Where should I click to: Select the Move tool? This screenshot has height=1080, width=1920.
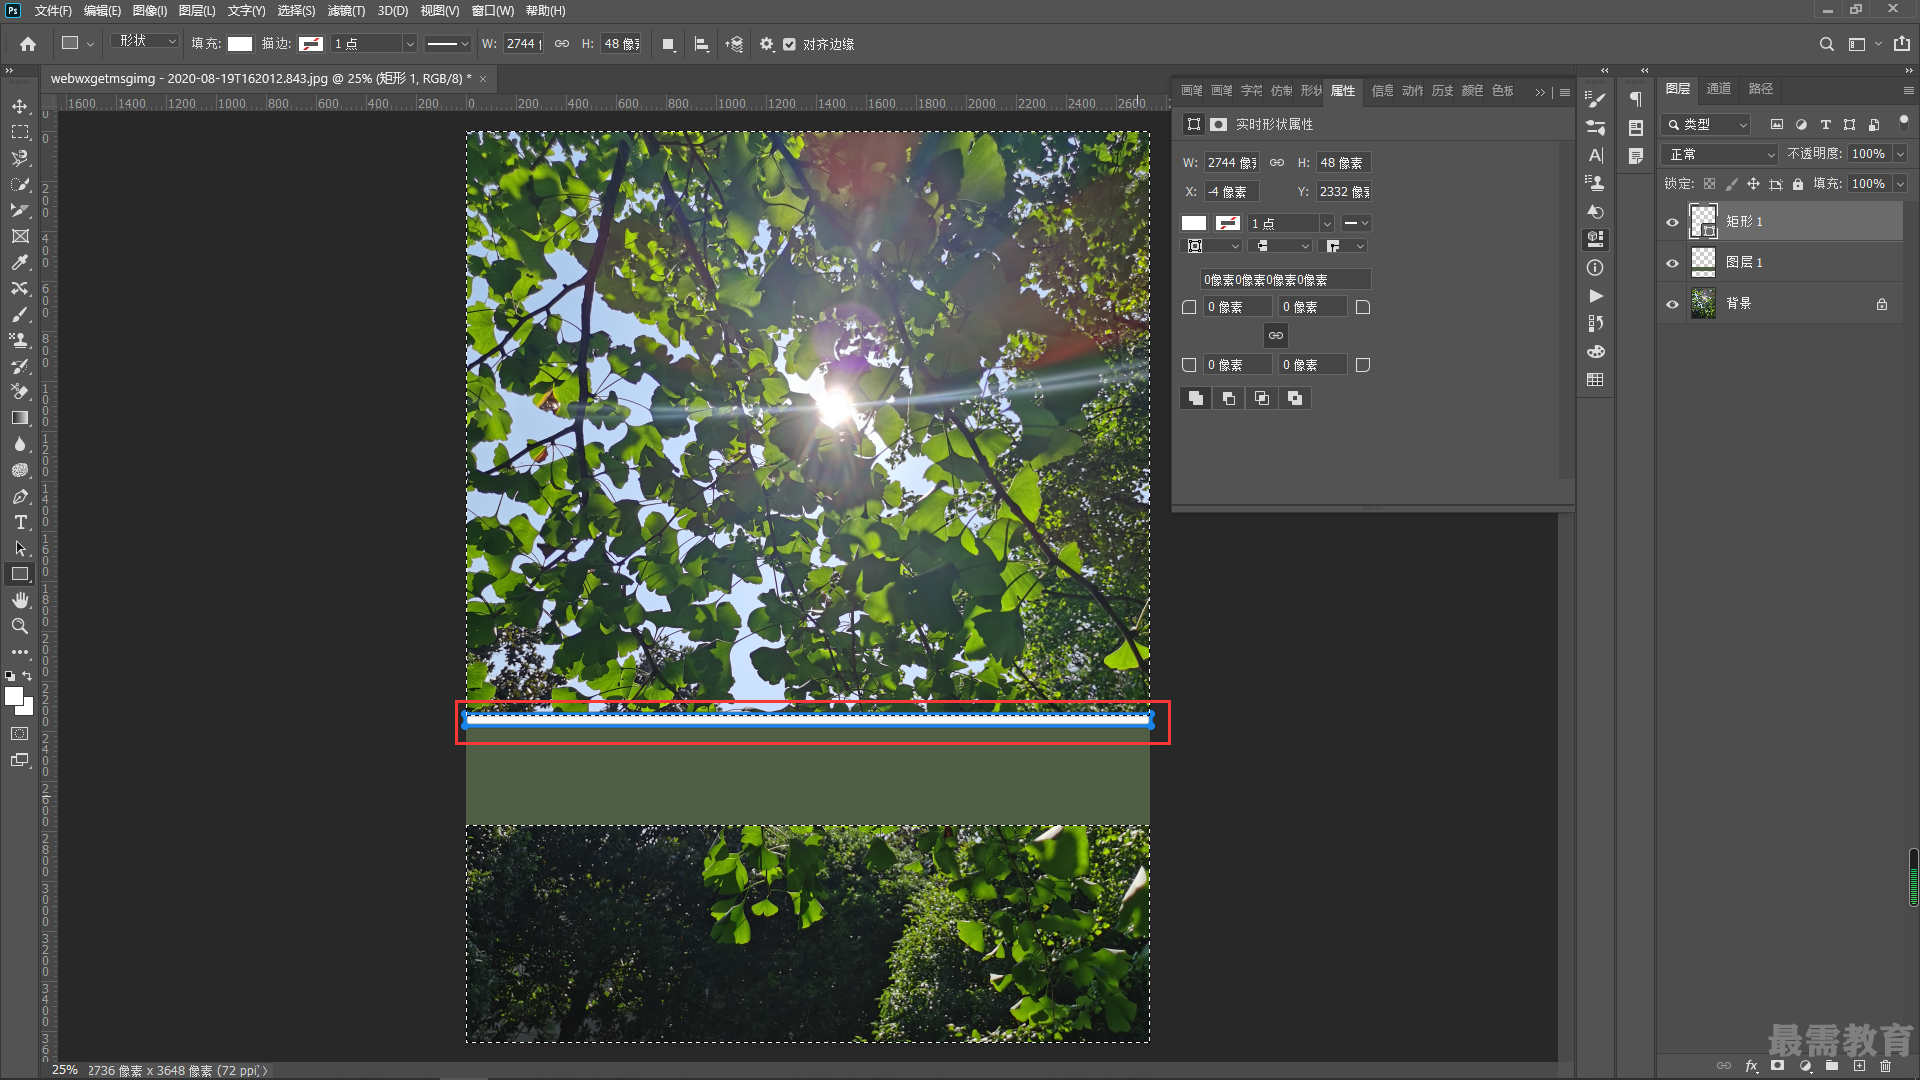pos(20,106)
